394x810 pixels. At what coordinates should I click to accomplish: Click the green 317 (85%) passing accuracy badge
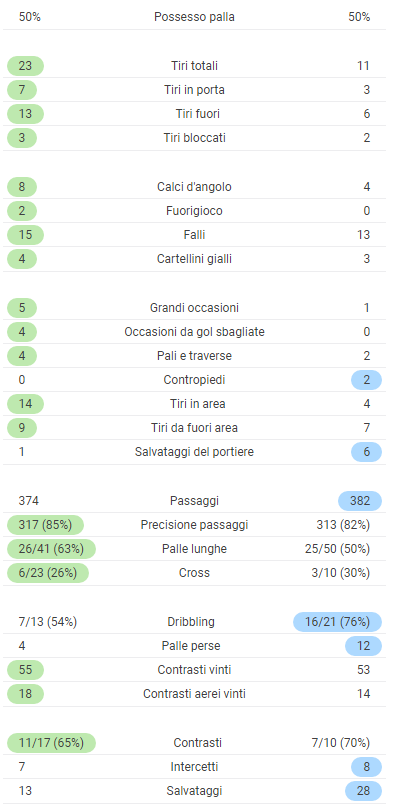pyautogui.click(x=45, y=525)
